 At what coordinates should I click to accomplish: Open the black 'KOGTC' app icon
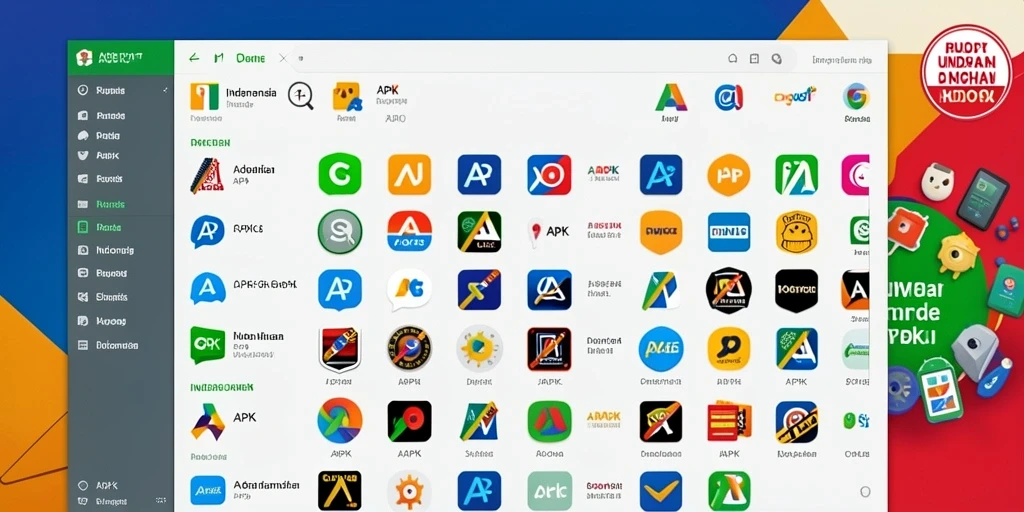(x=797, y=290)
